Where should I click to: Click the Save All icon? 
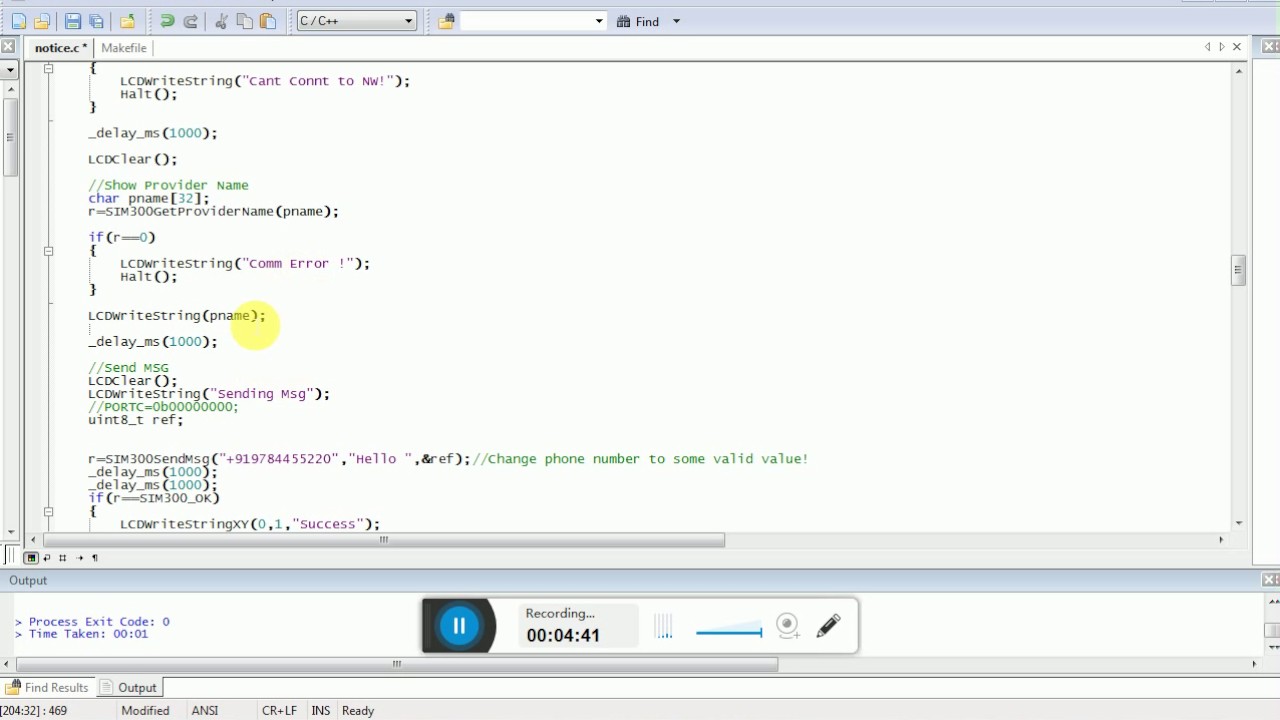tap(96, 21)
